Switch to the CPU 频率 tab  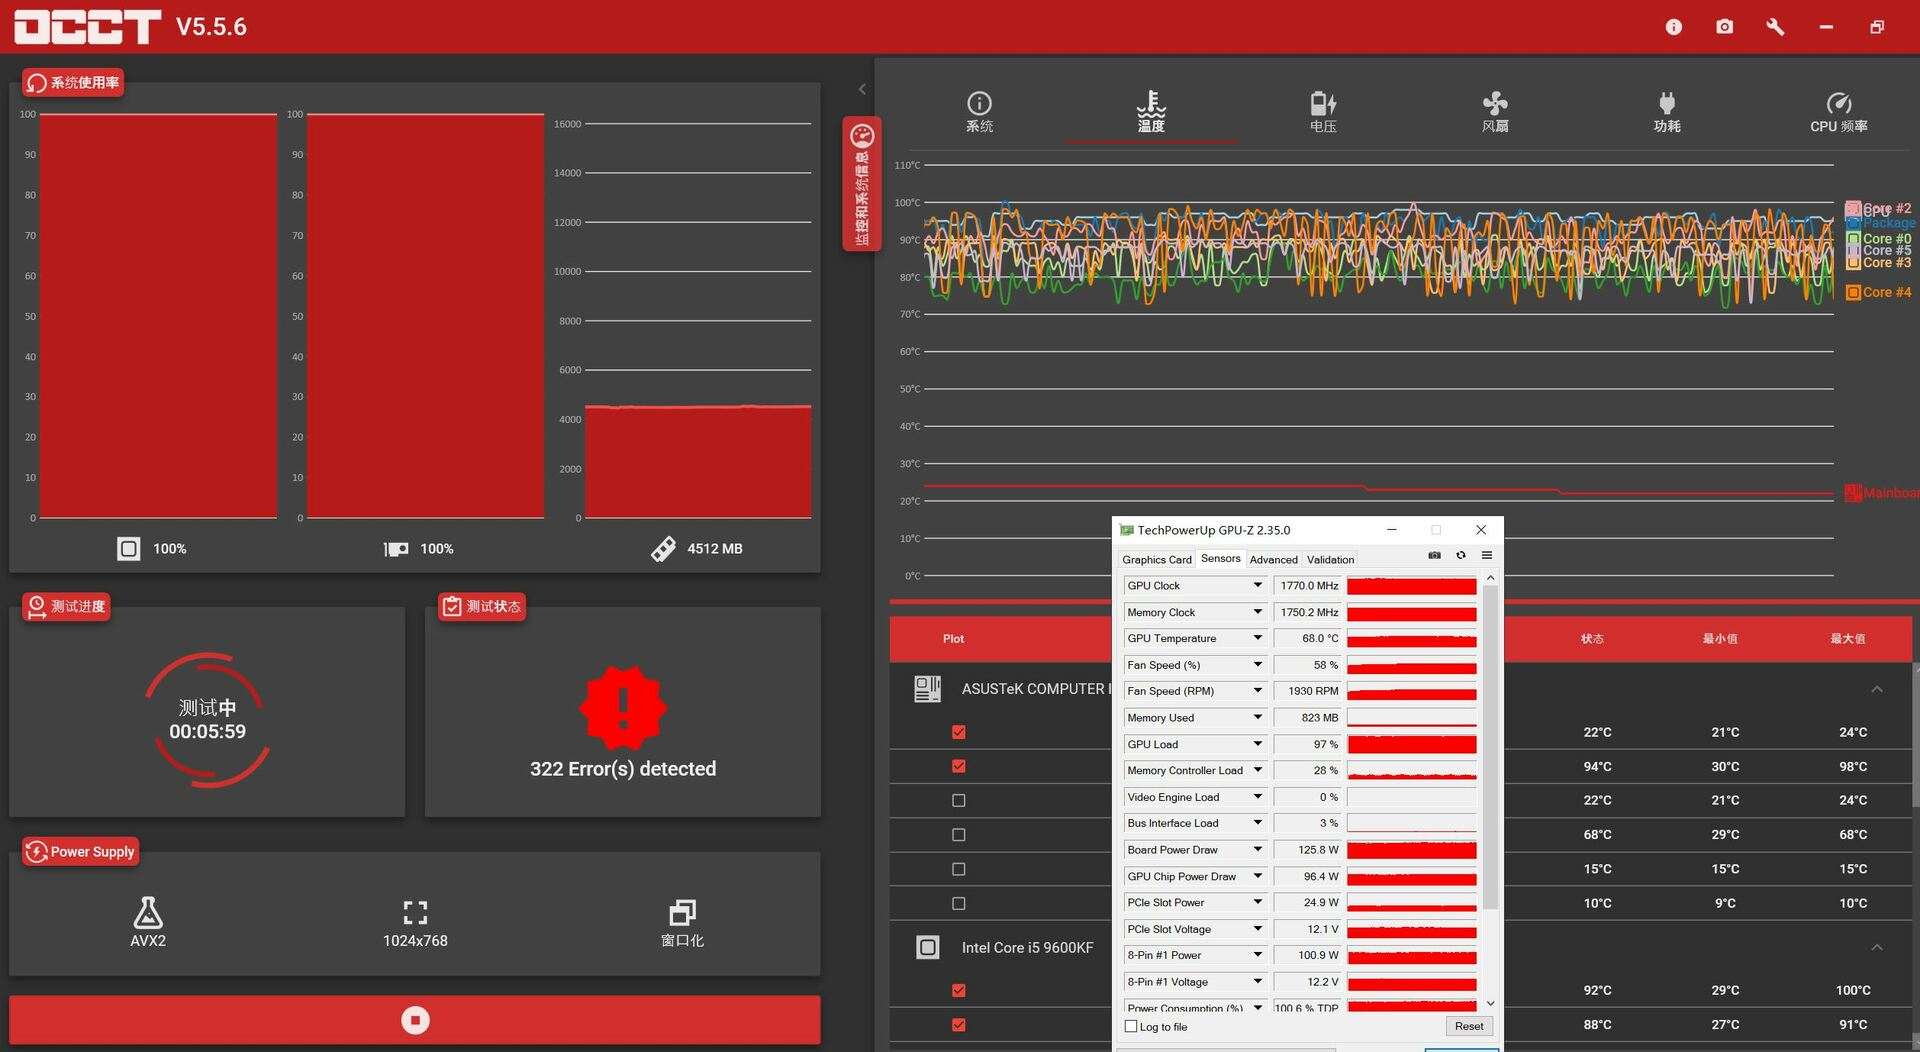point(1839,112)
